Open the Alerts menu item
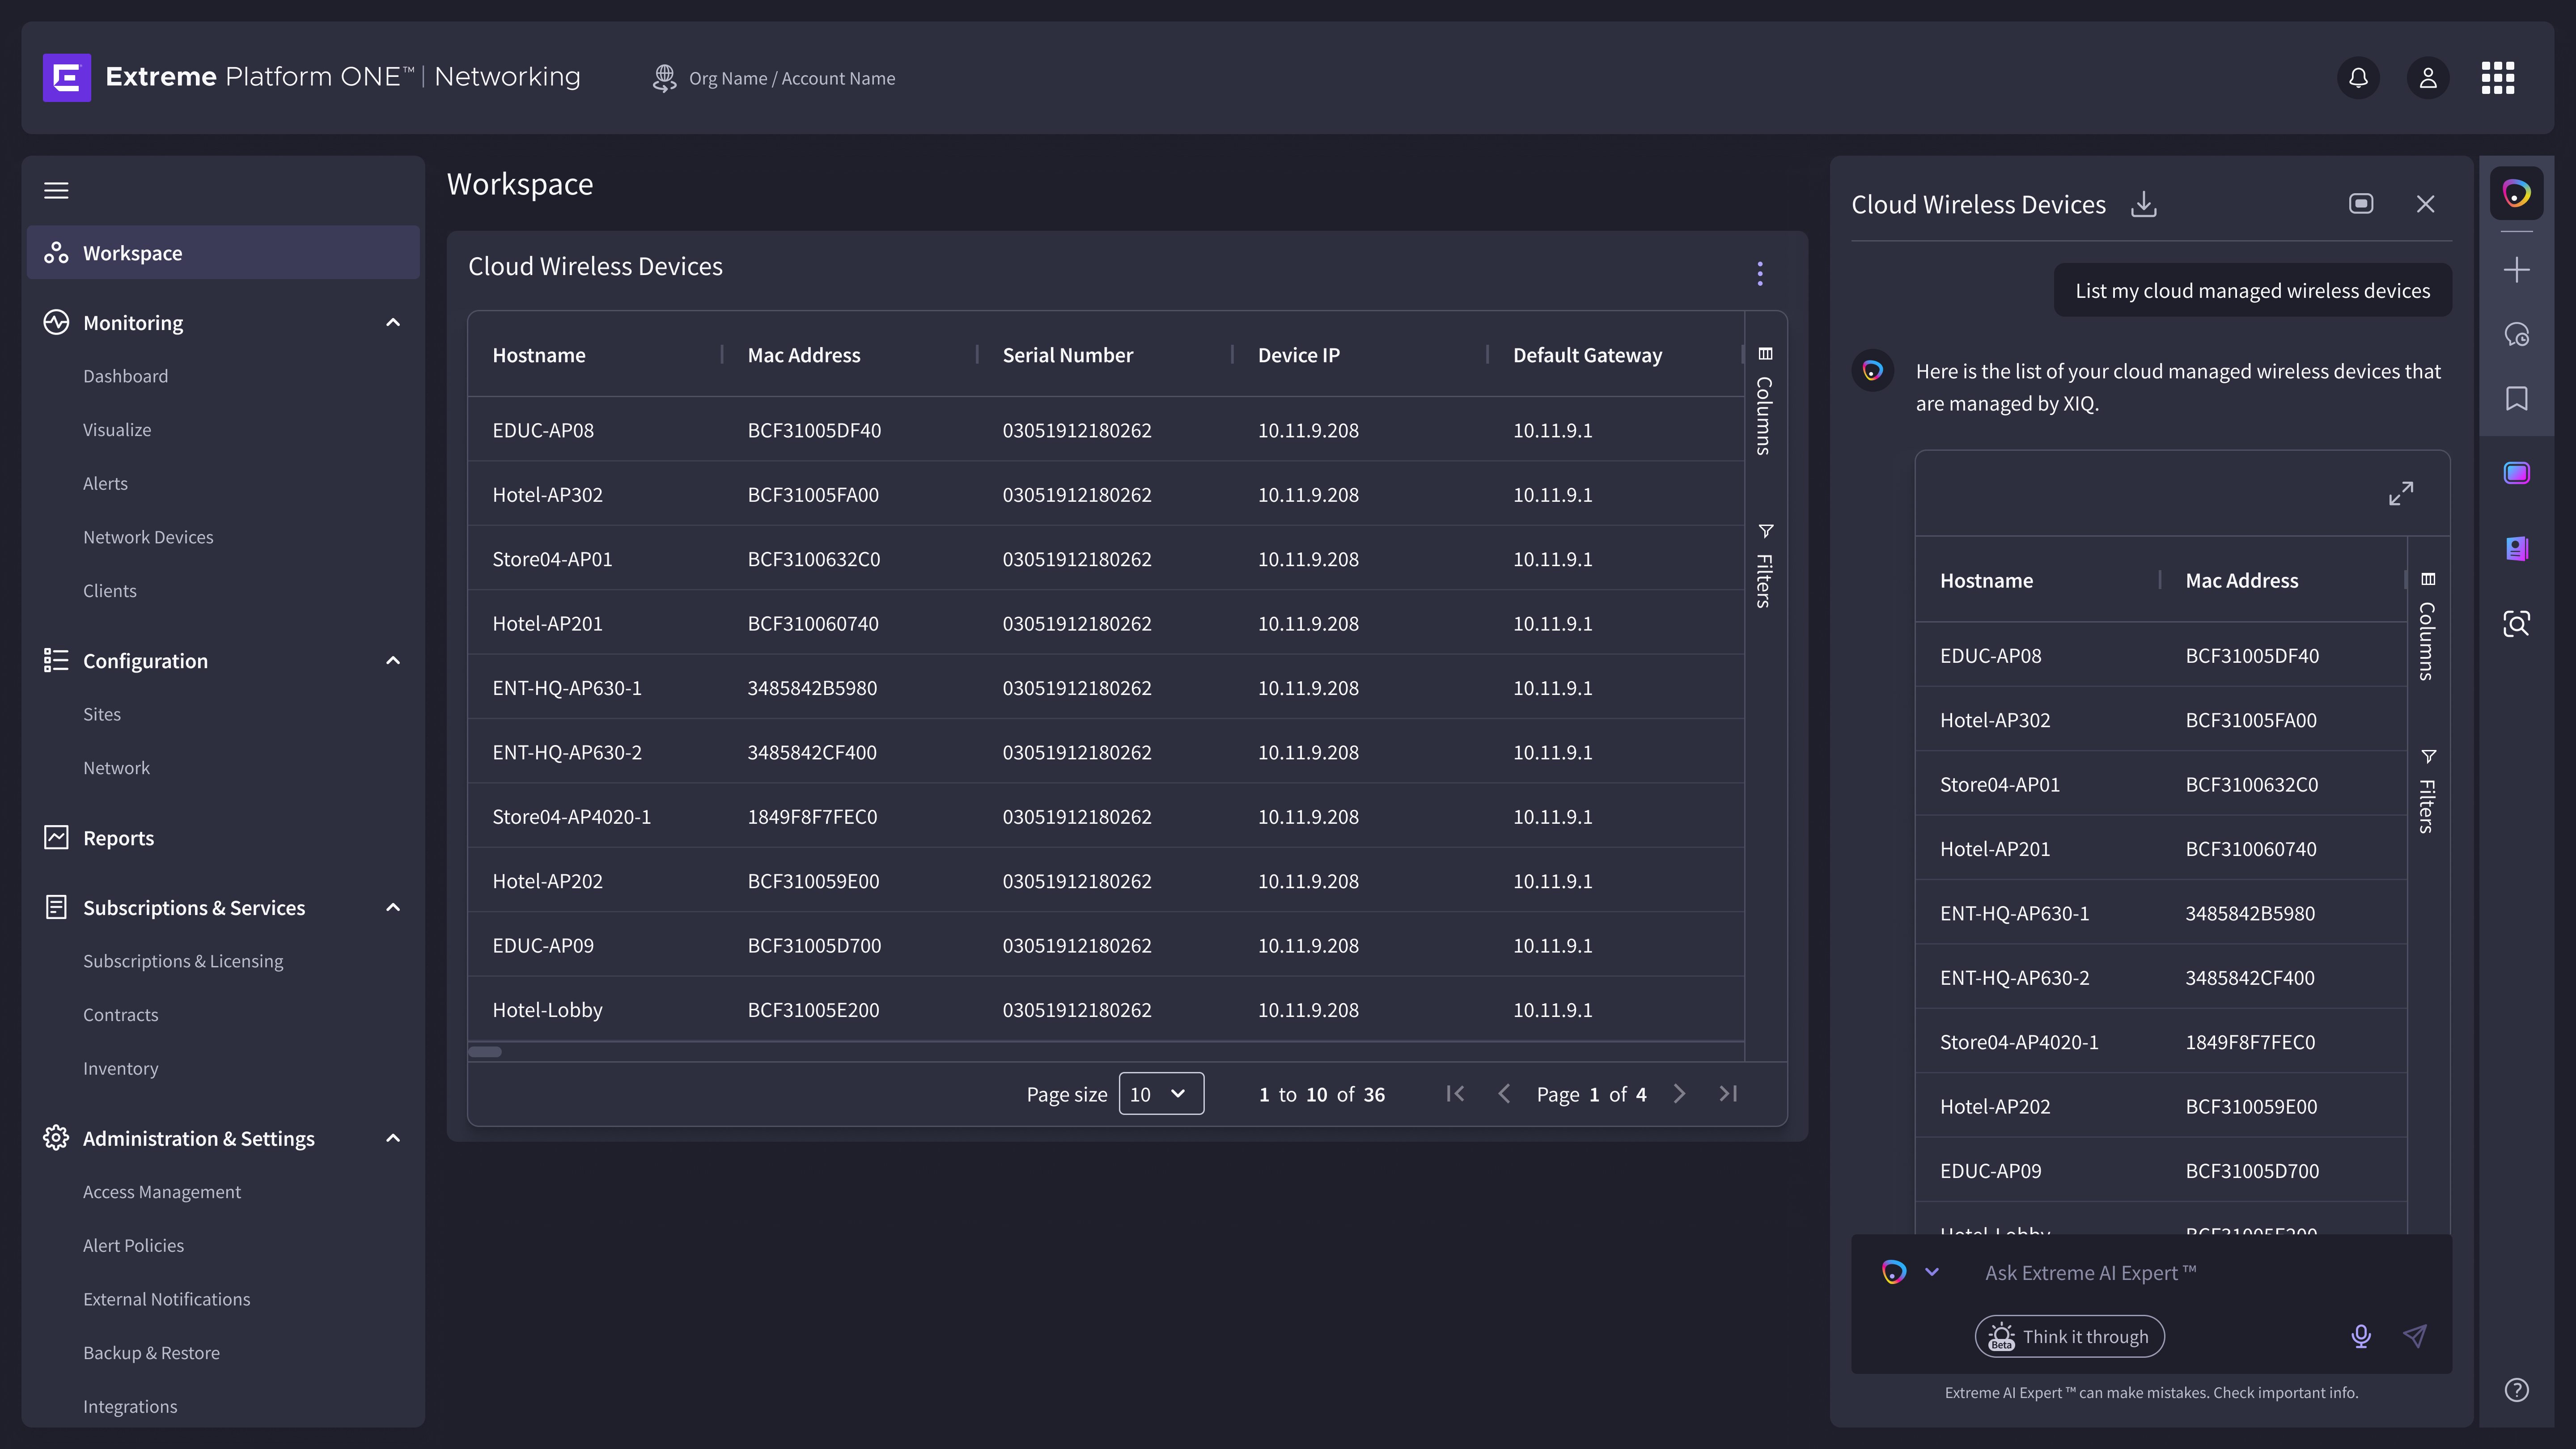 click(105, 483)
